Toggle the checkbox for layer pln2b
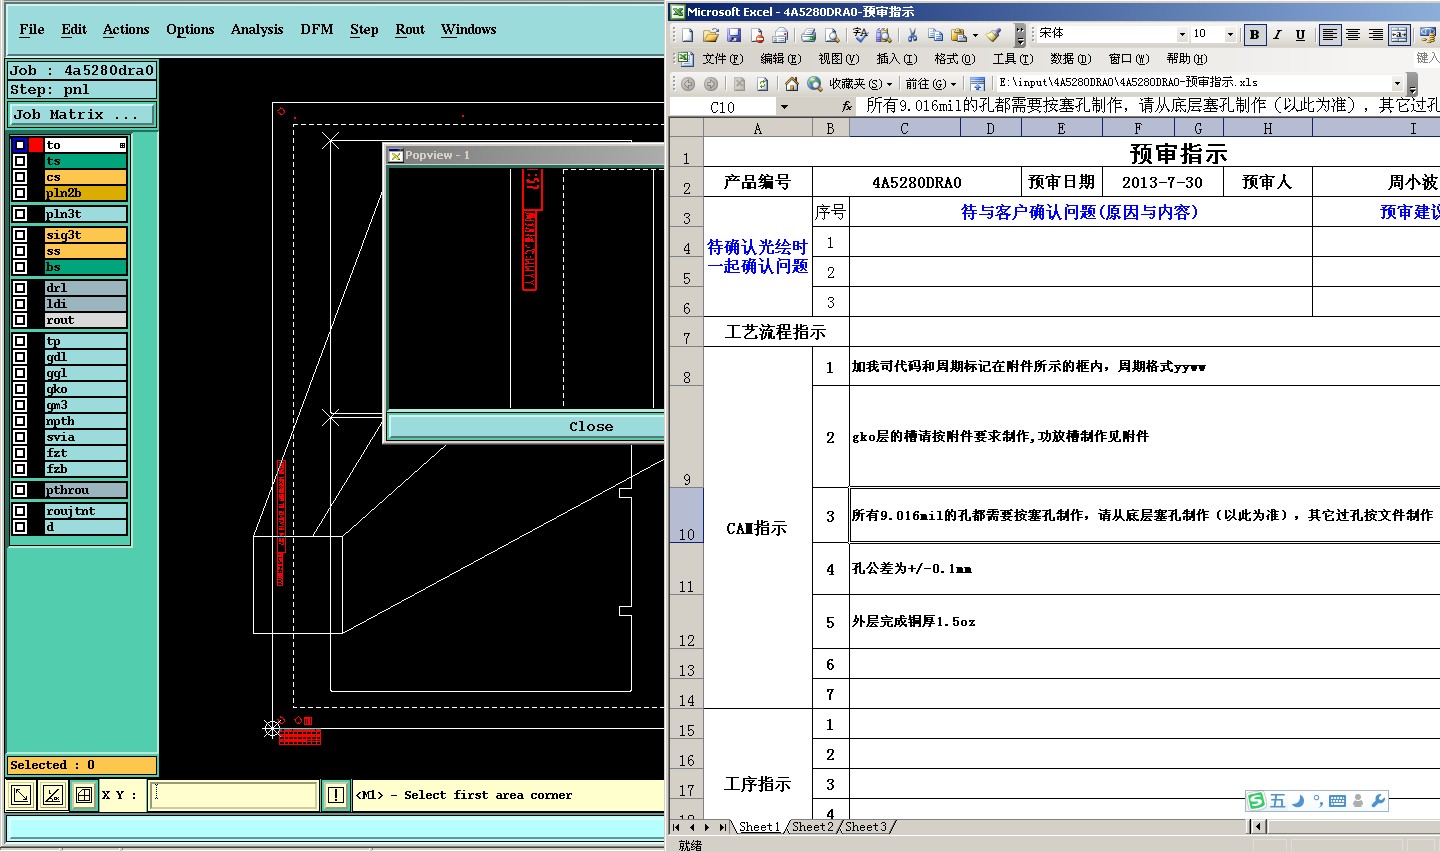This screenshot has width=1440, height=852. (19, 193)
